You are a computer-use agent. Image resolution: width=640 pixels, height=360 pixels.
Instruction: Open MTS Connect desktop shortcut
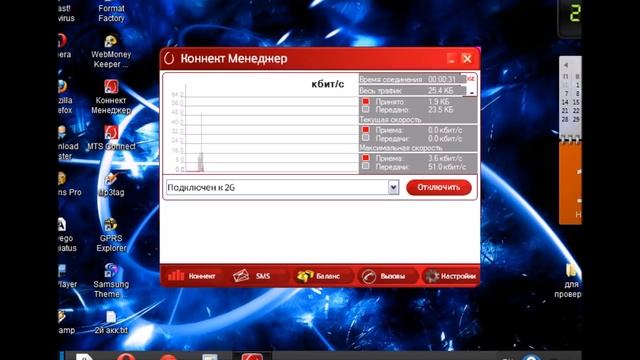(111, 138)
